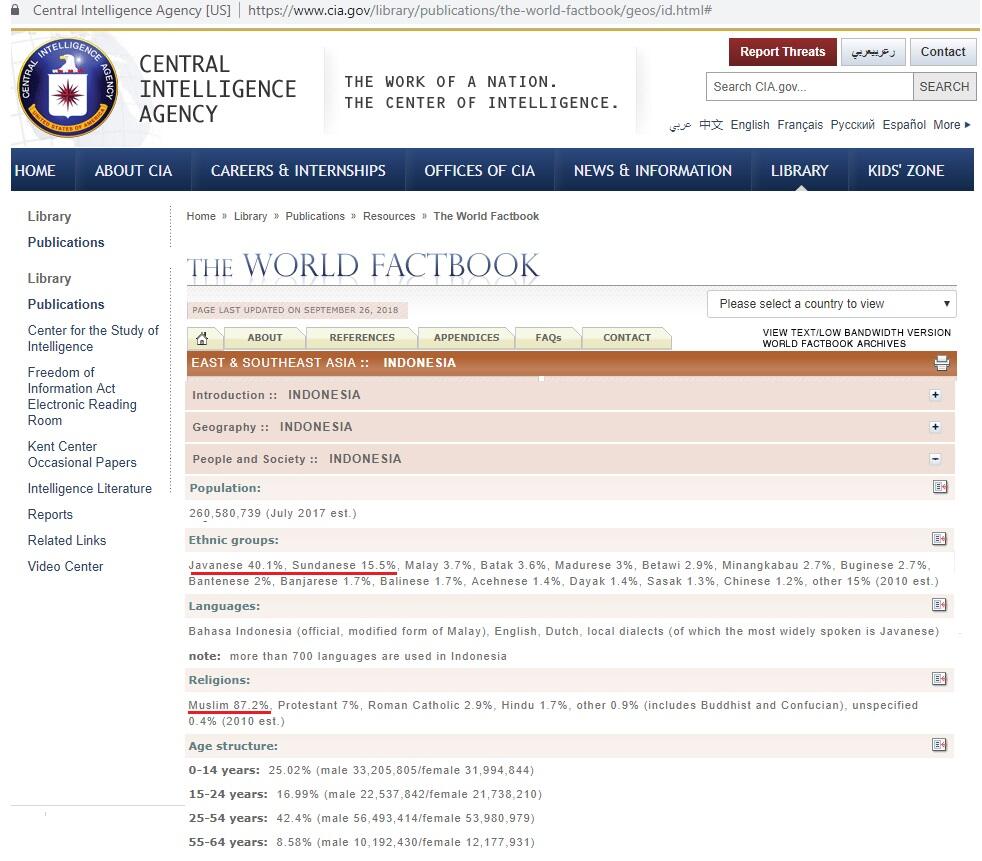Open field listing icon for Religions
The height and width of the screenshot is (861, 982).
point(939,679)
